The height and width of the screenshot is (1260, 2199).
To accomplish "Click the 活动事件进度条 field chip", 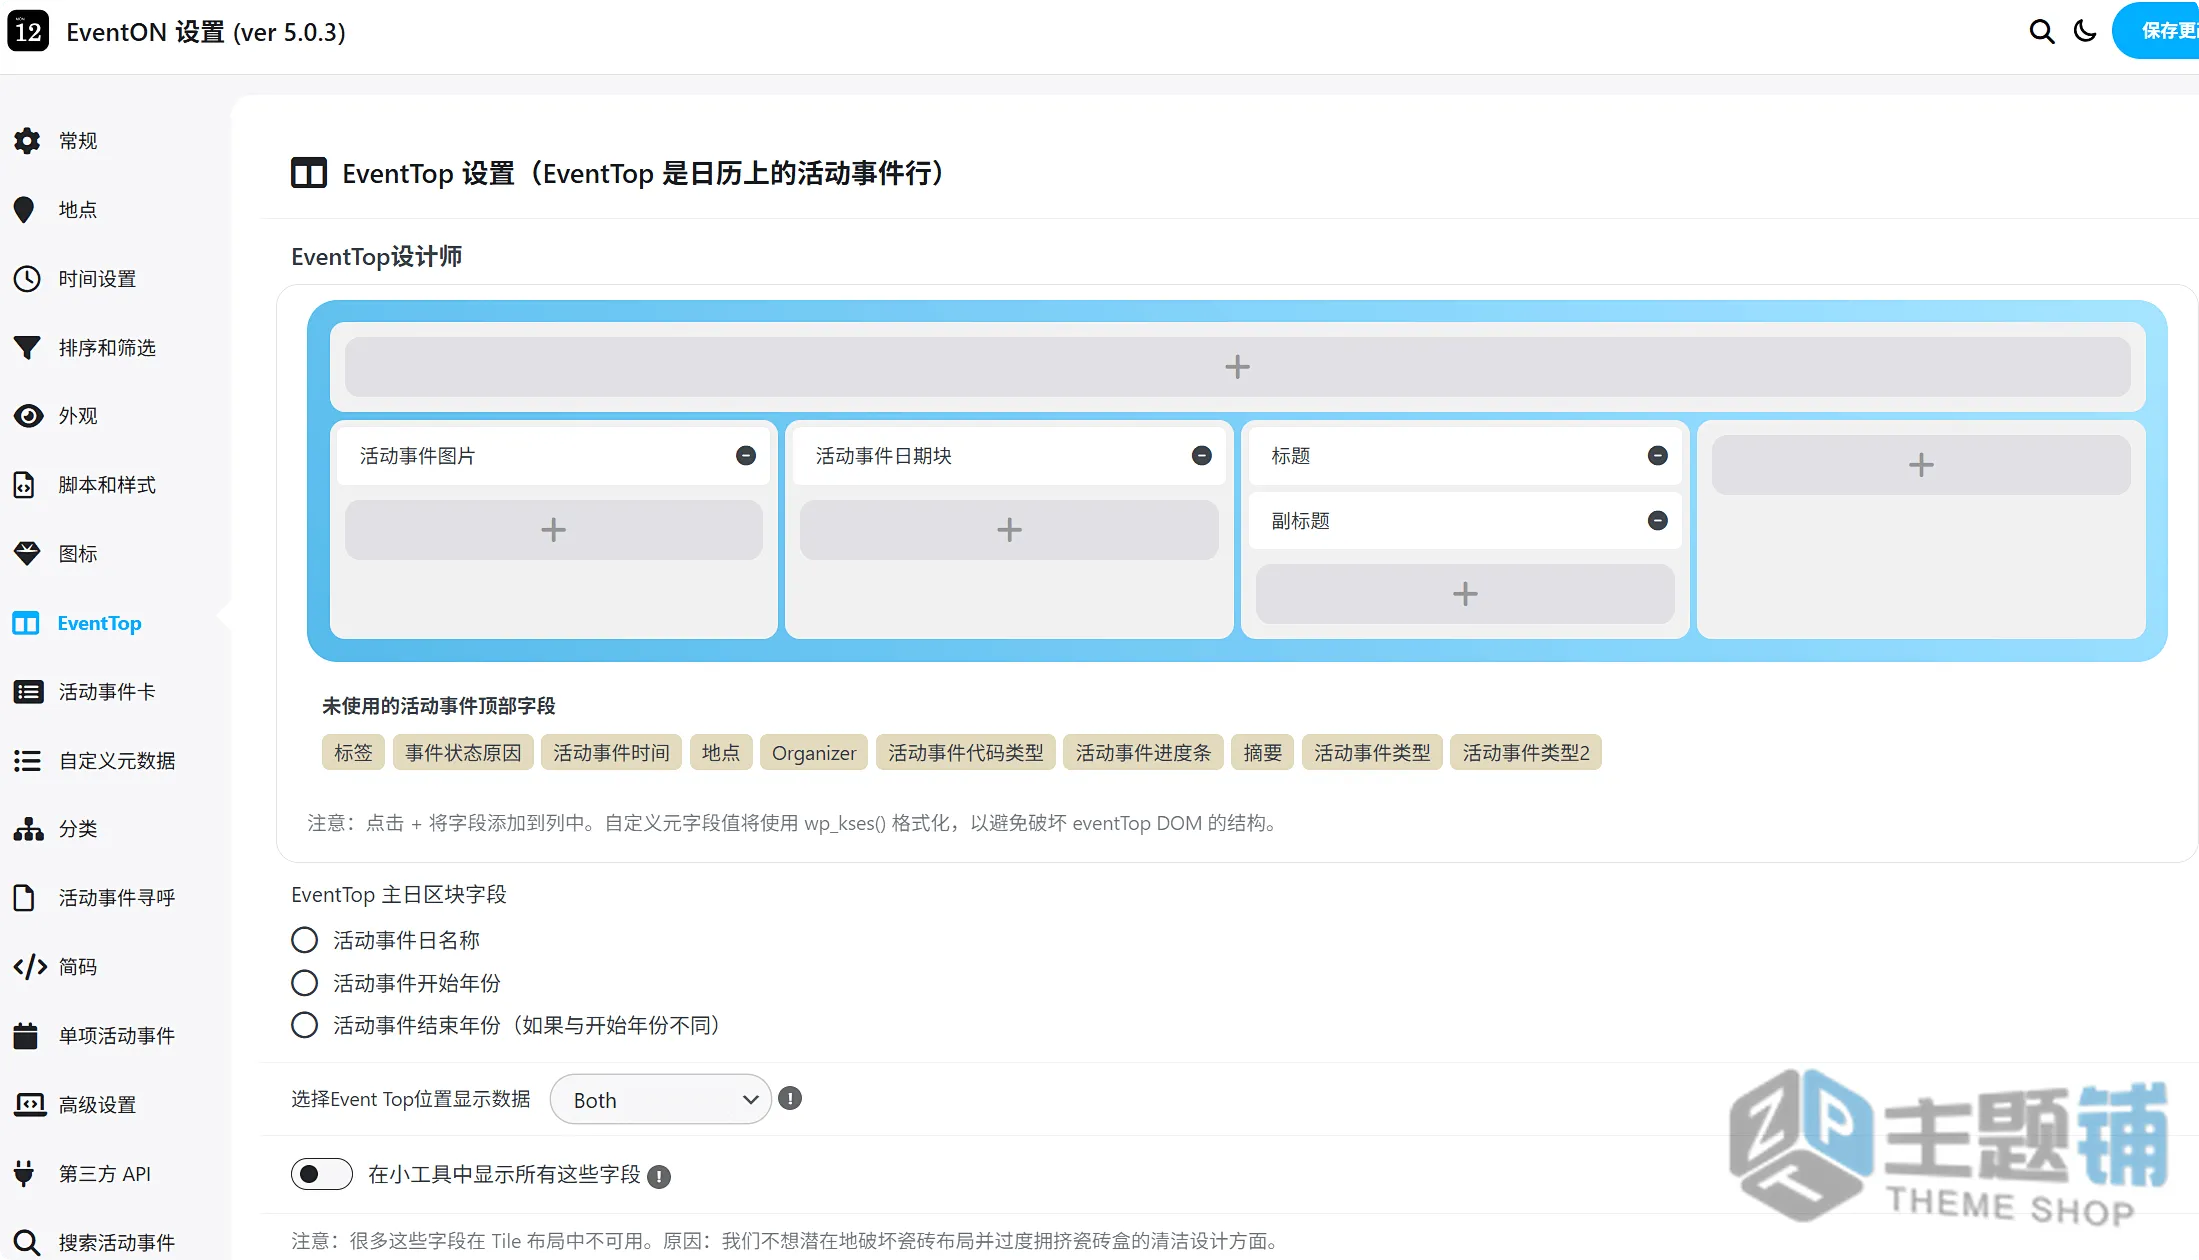I will point(1143,753).
